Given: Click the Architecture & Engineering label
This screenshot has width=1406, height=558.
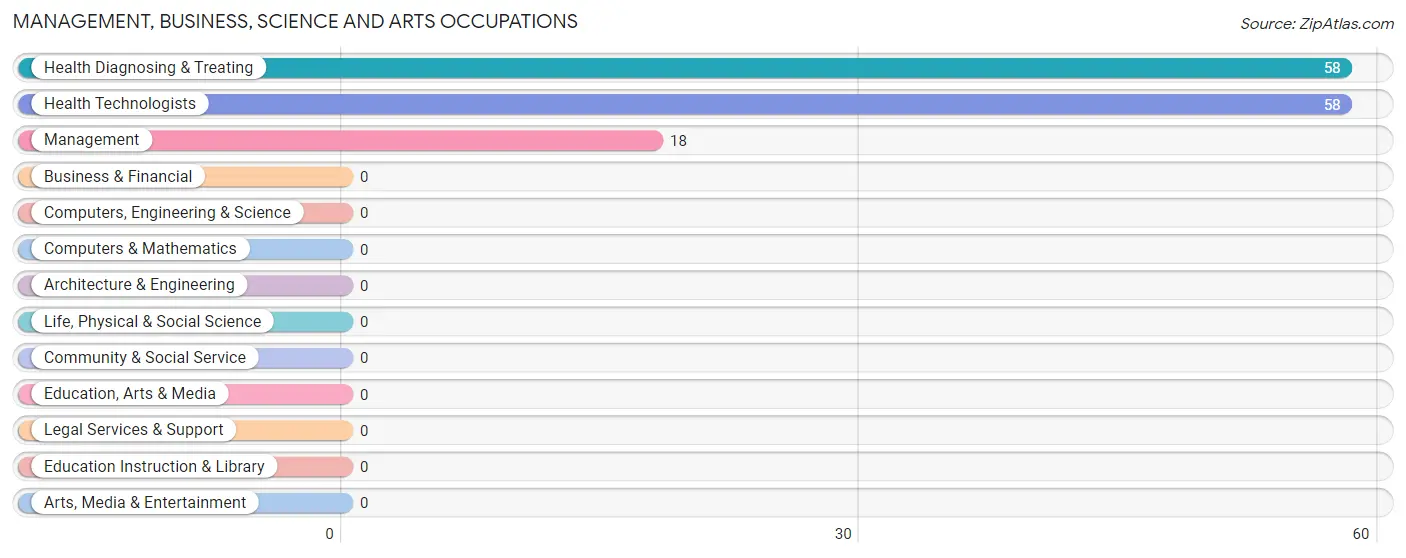Looking at the screenshot, I should (139, 285).
